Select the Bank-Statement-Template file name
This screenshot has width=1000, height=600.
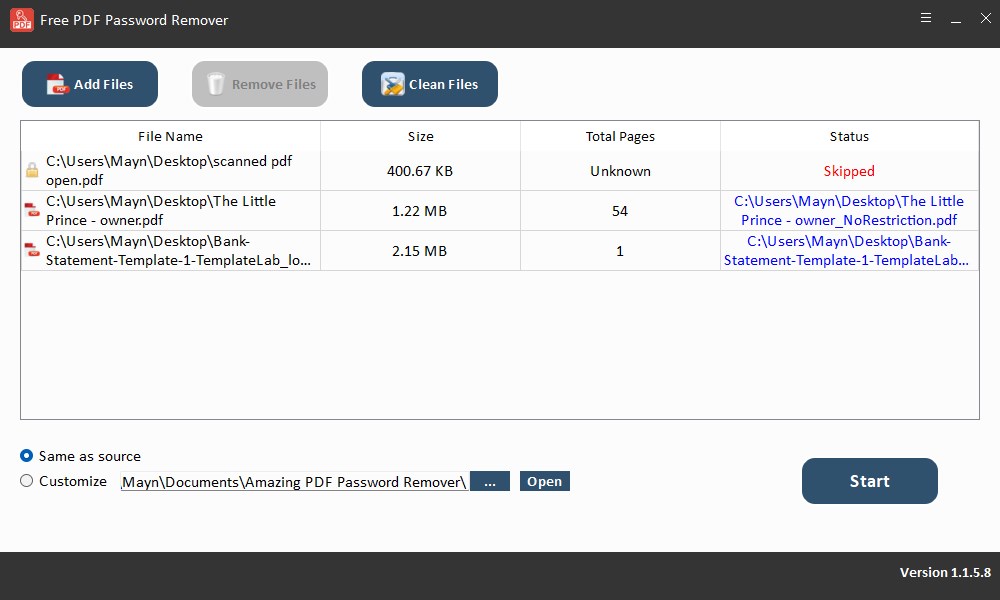[x=179, y=251]
